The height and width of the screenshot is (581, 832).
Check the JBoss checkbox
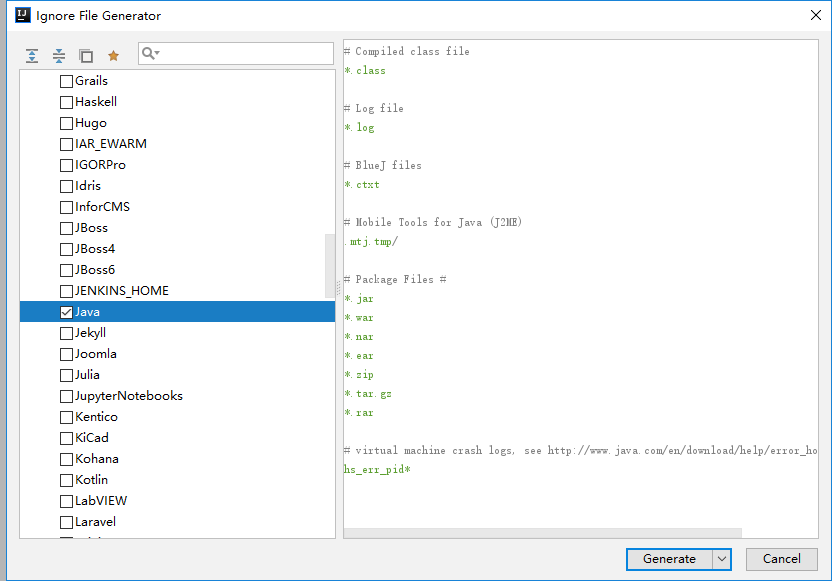pyautogui.click(x=66, y=228)
